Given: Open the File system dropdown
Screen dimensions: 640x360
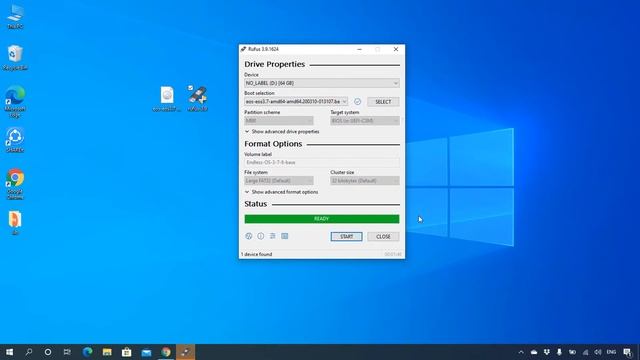Looking at the screenshot, I should (279, 180).
